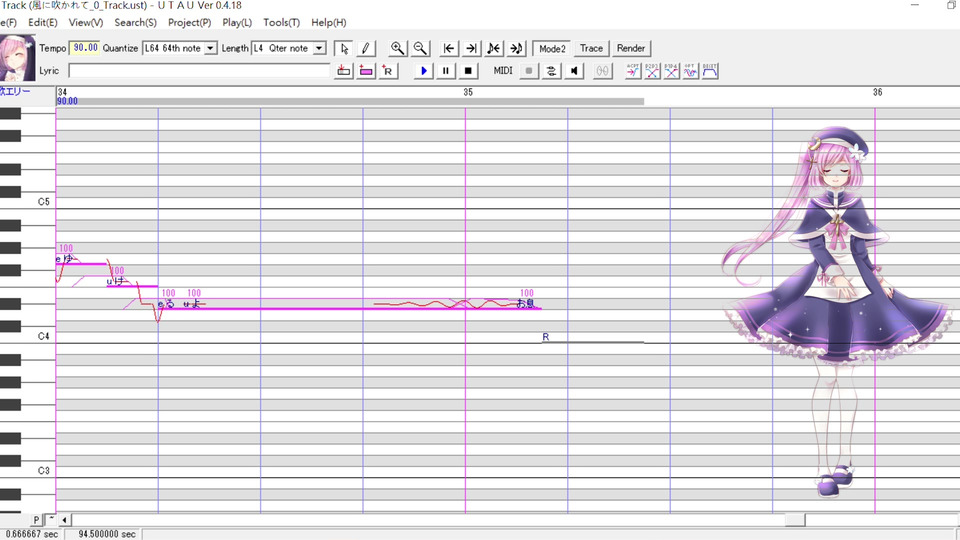Open the Quantize dropdown
This screenshot has height=540, width=960.
210,48
